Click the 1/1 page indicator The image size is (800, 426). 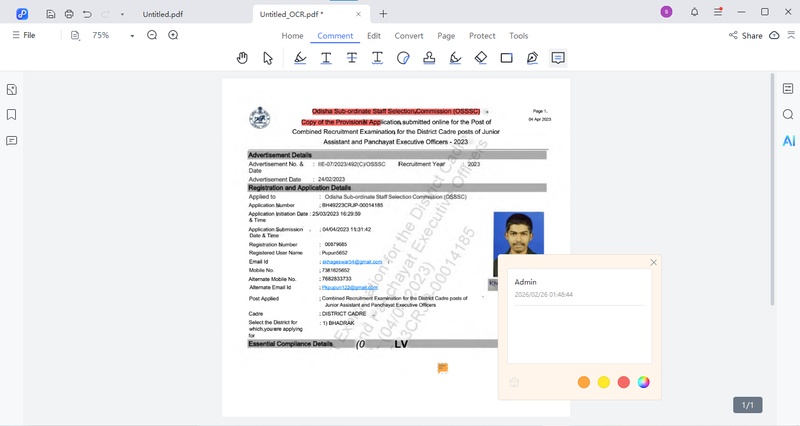[747, 405]
